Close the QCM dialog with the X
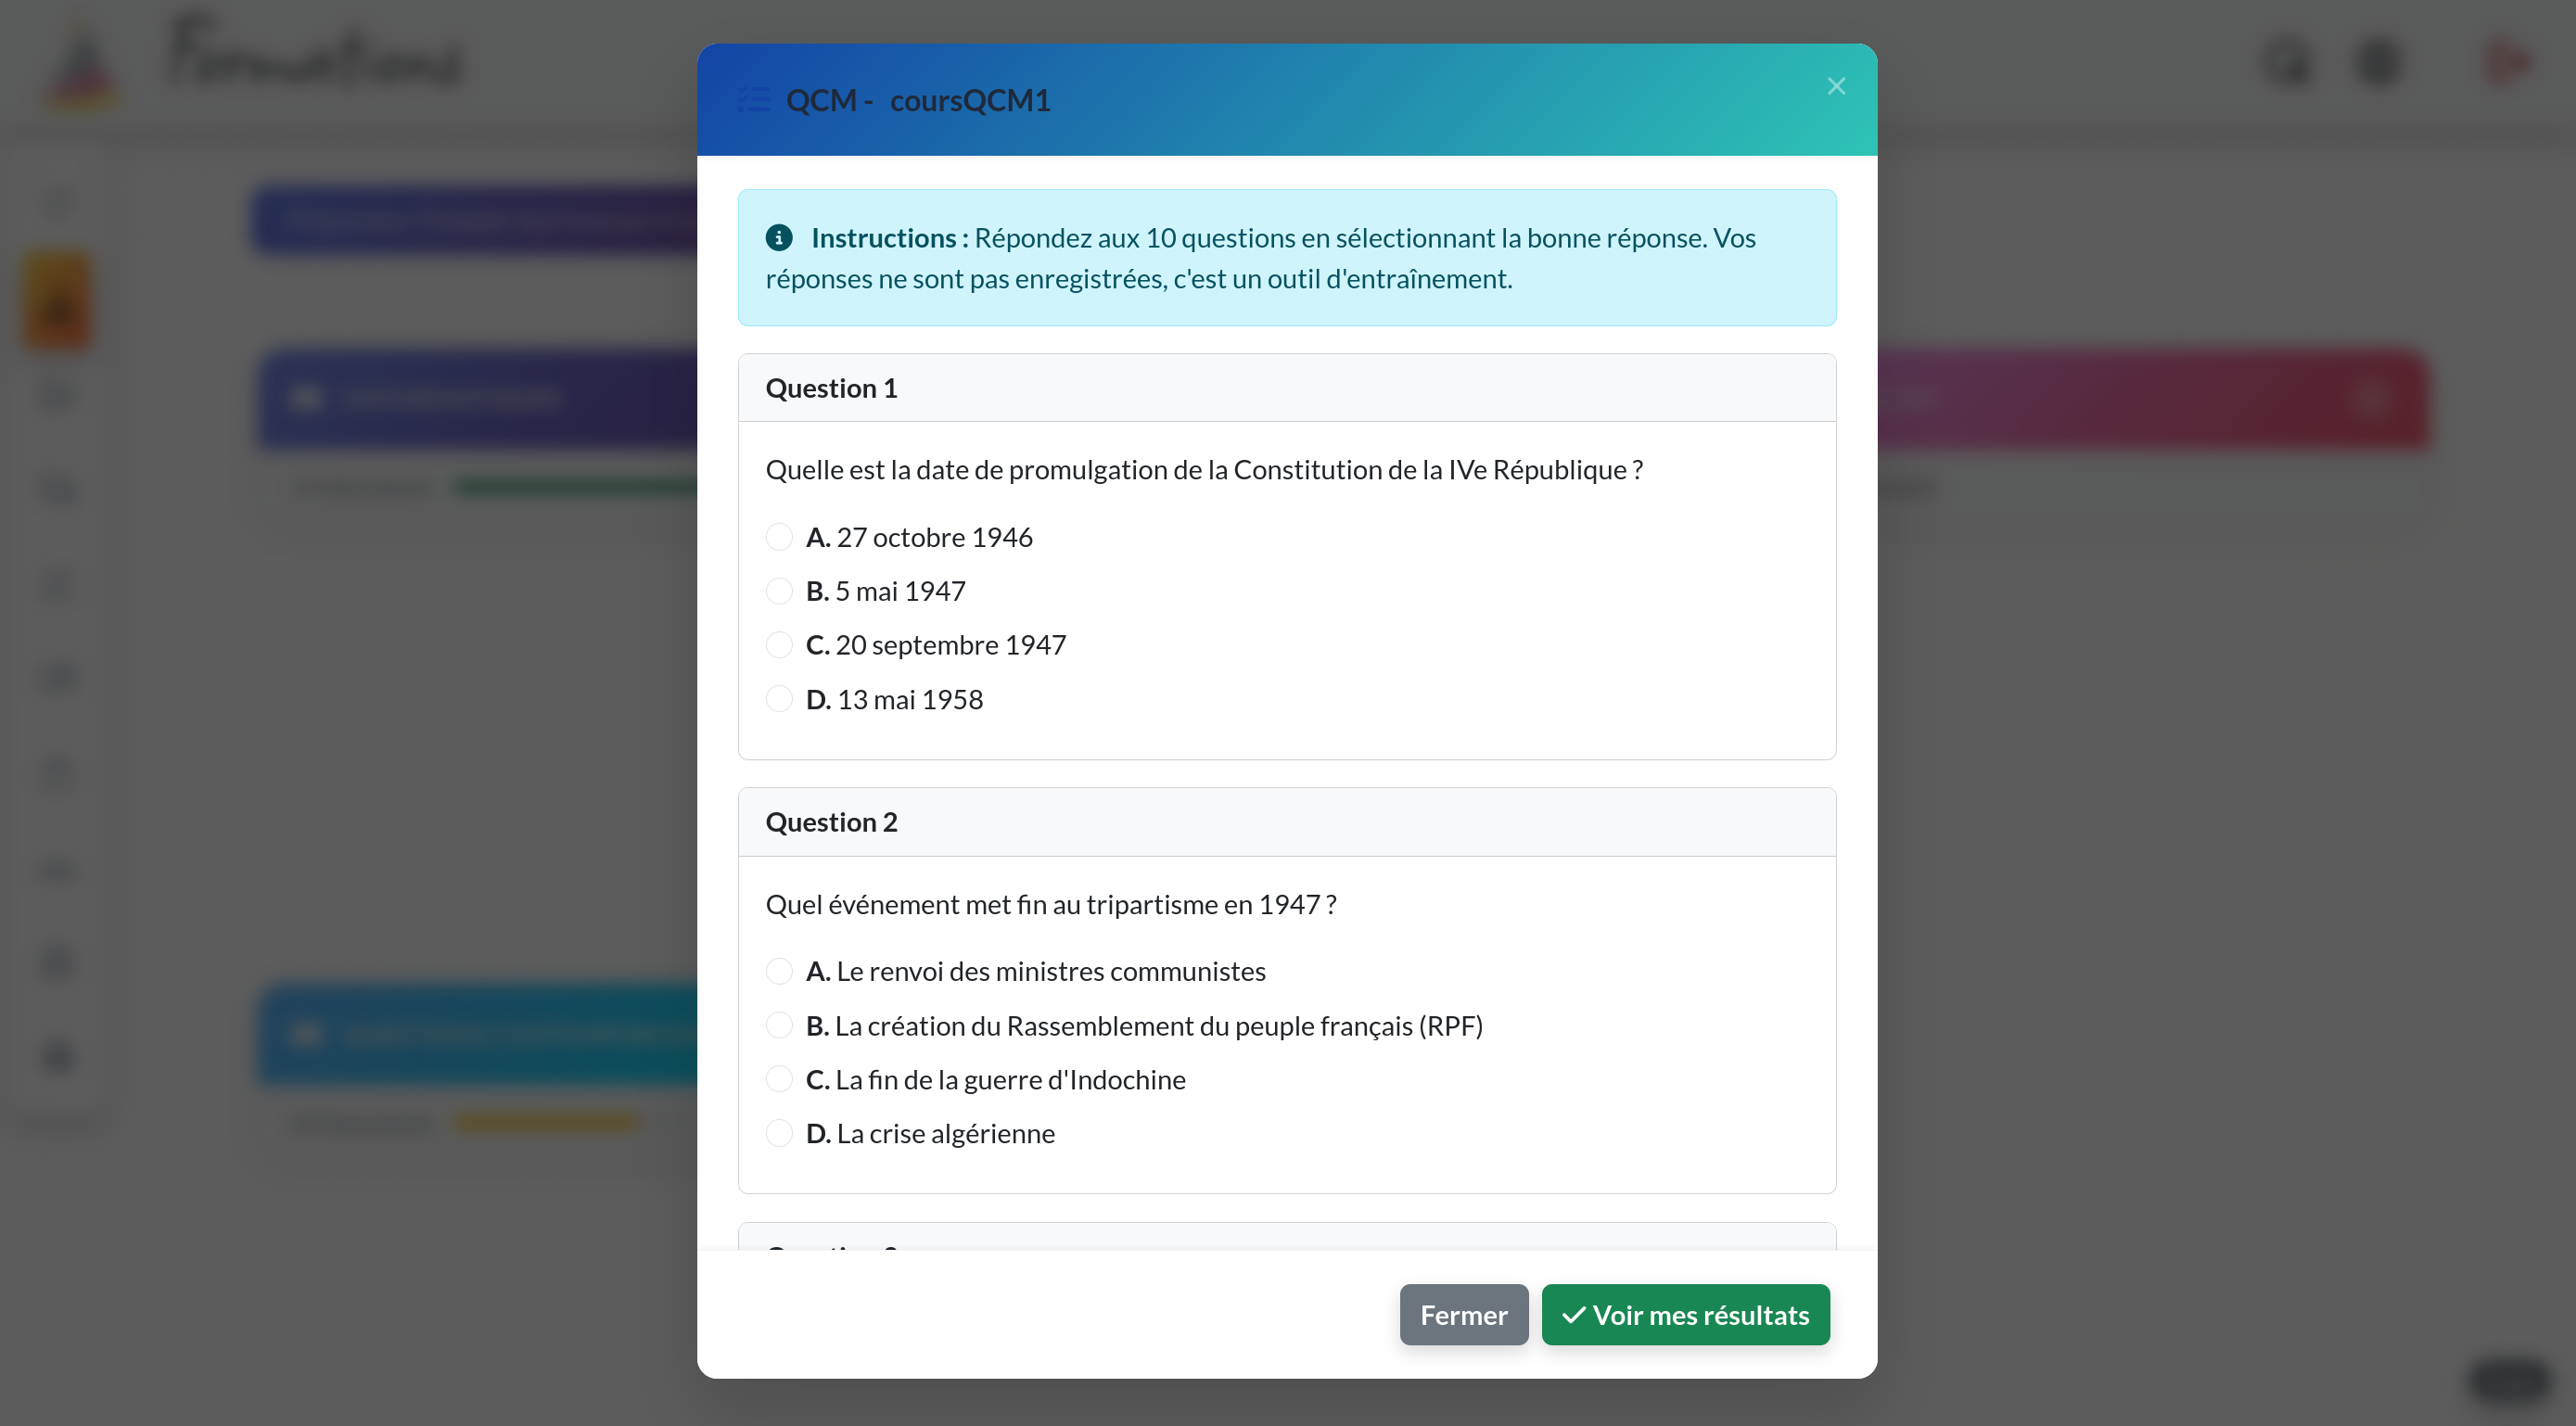The width and height of the screenshot is (2576, 1426). pyautogui.click(x=1835, y=86)
